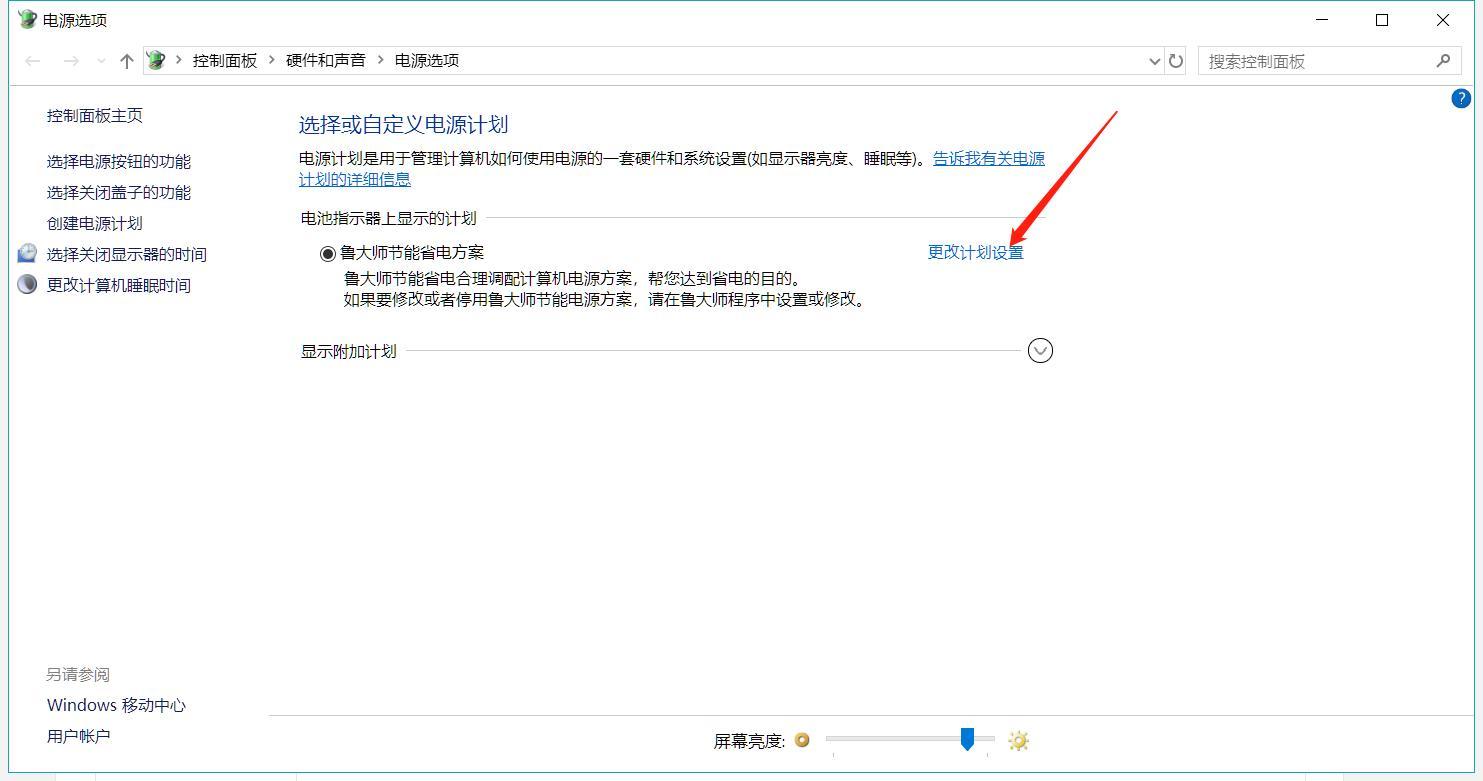Click the 显示附加计划 label

(349, 351)
